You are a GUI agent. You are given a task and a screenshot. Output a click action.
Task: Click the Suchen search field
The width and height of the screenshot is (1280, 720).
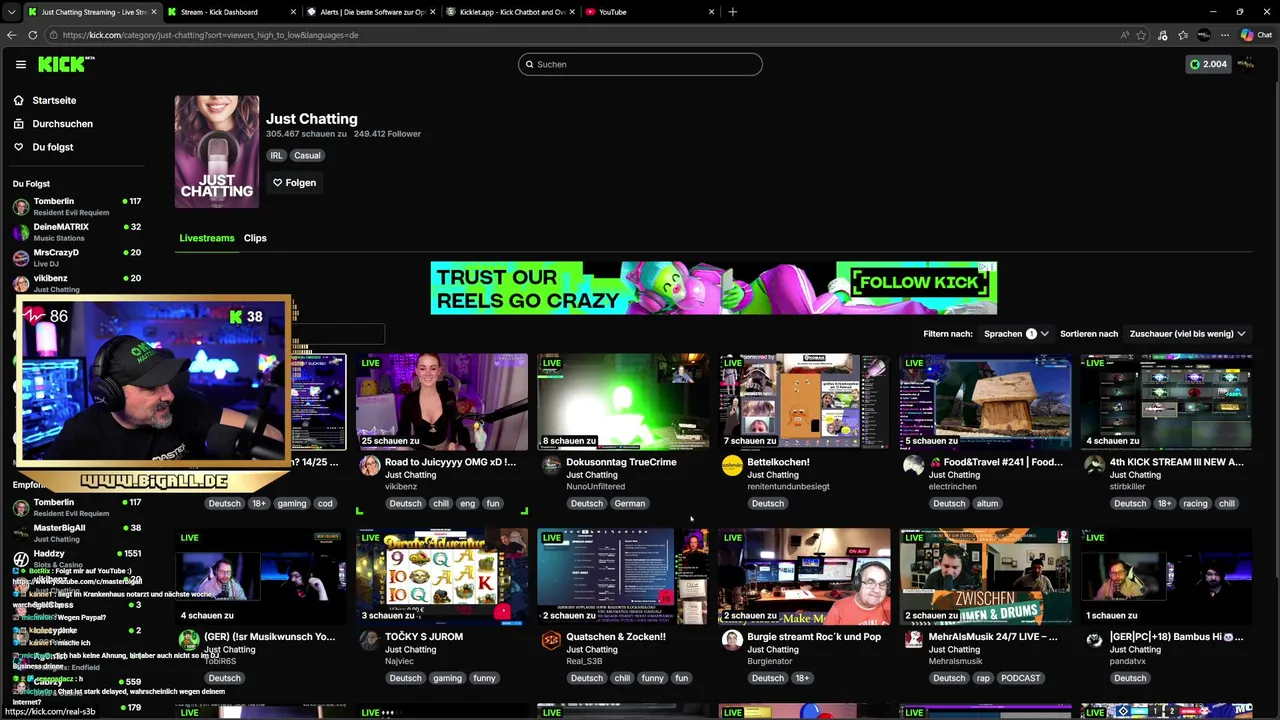click(640, 64)
